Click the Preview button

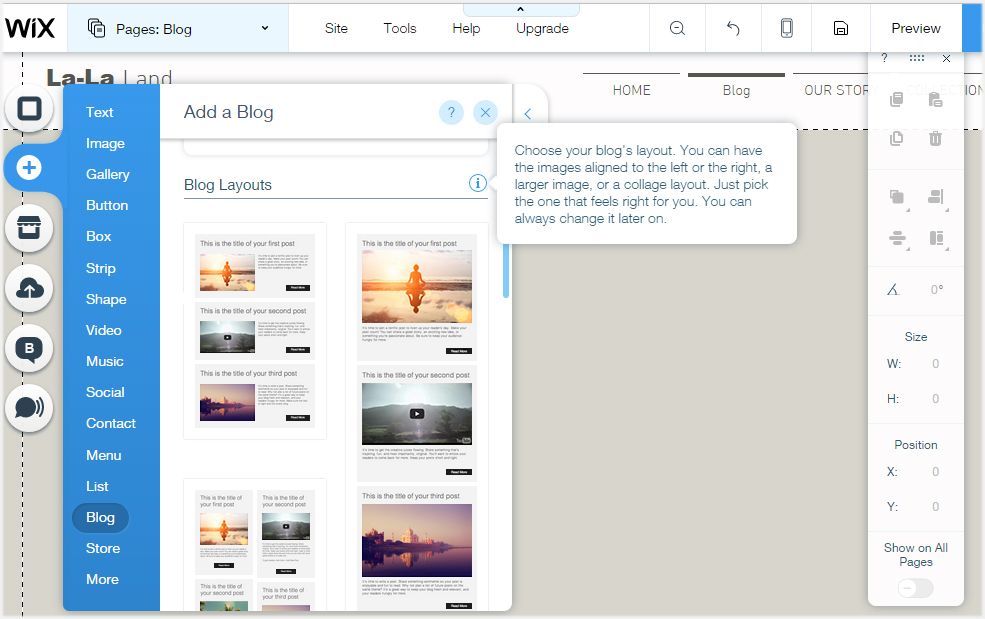coord(916,28)
